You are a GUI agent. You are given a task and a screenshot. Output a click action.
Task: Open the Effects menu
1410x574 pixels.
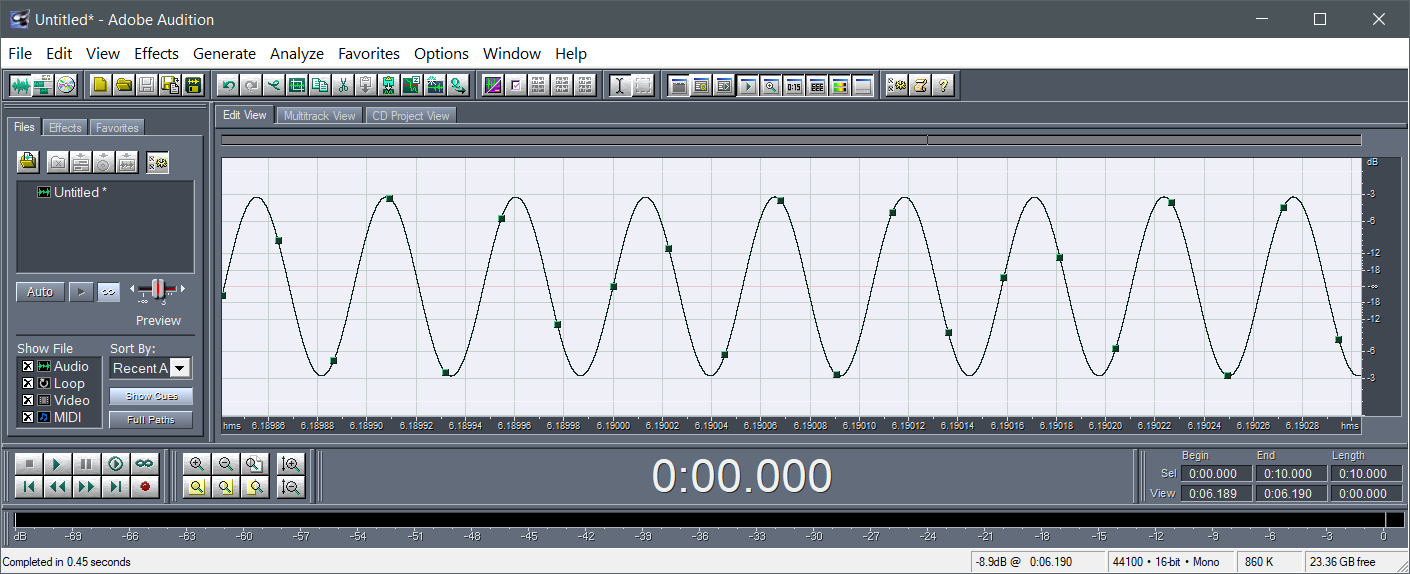pos(156,54)
